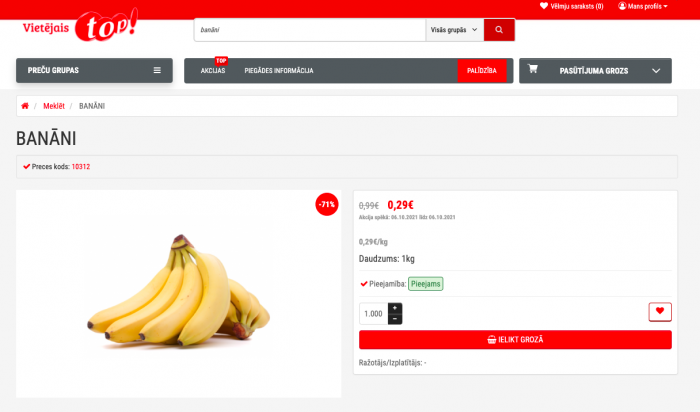Open the hamburger menu in Preču grupas
The image size is (700, 412).
(x=157, y=70)
